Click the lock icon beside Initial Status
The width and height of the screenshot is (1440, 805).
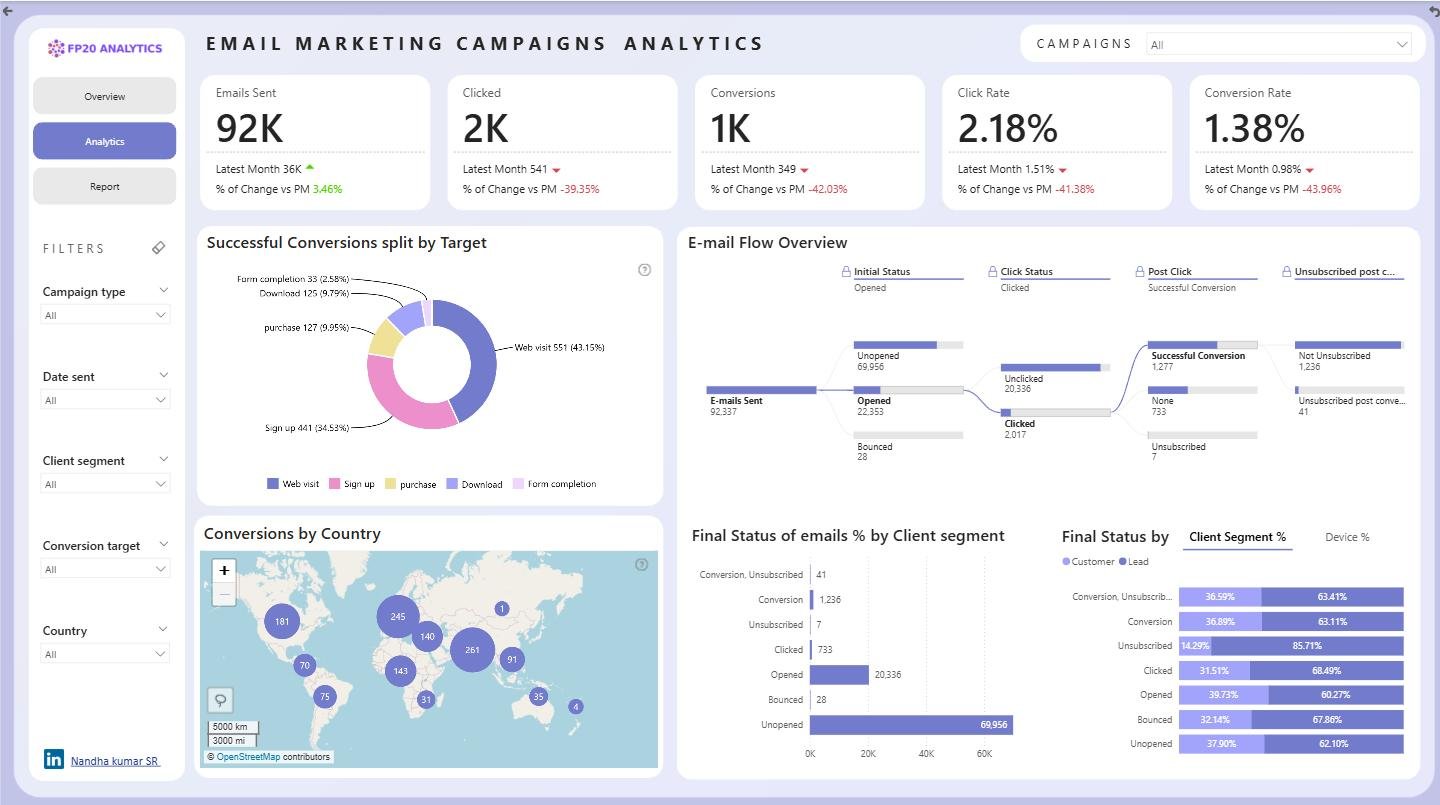[x=846, y=271]
